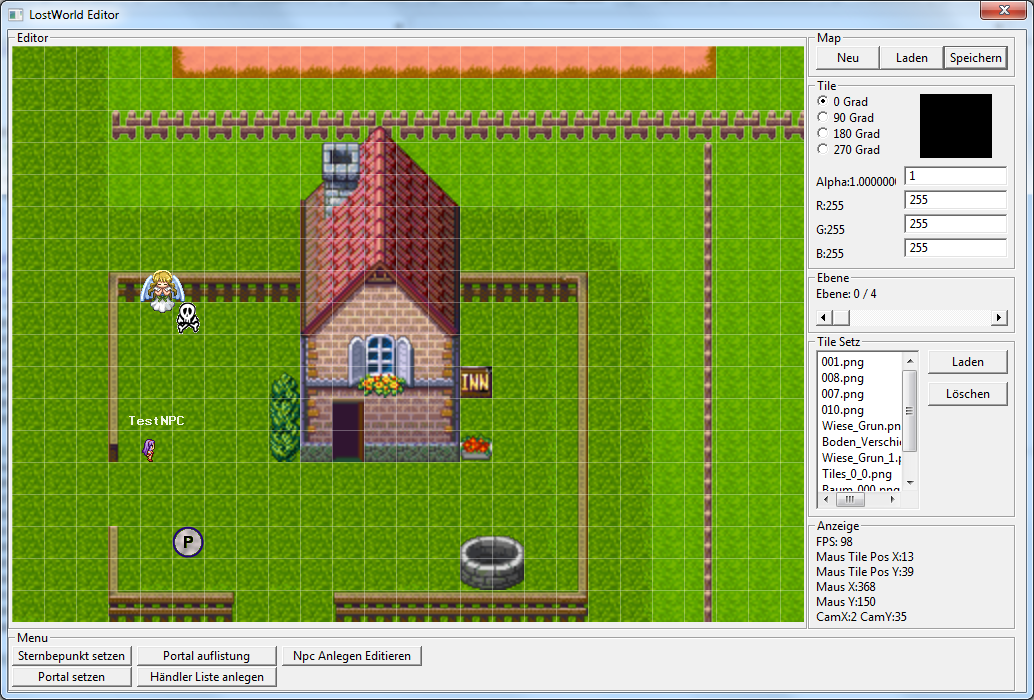Click the 'Maus Tile Pos Y:39' readout
The width and height of the screenshot is (1034, 700).
[865, 572]
